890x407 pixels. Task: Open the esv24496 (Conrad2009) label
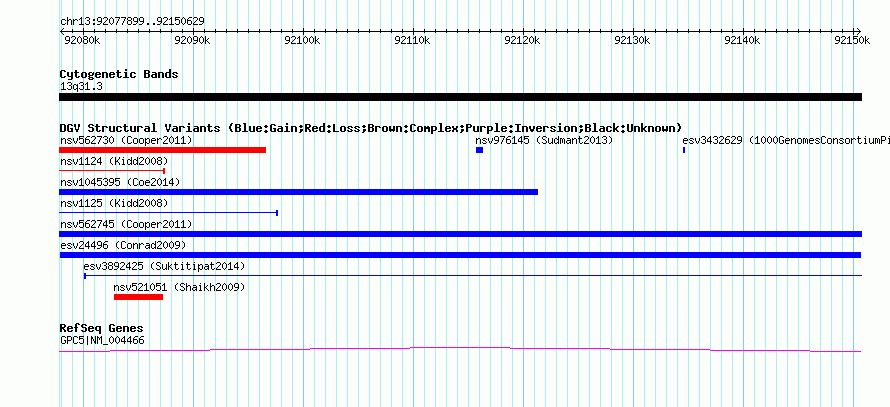coord(123,245)
